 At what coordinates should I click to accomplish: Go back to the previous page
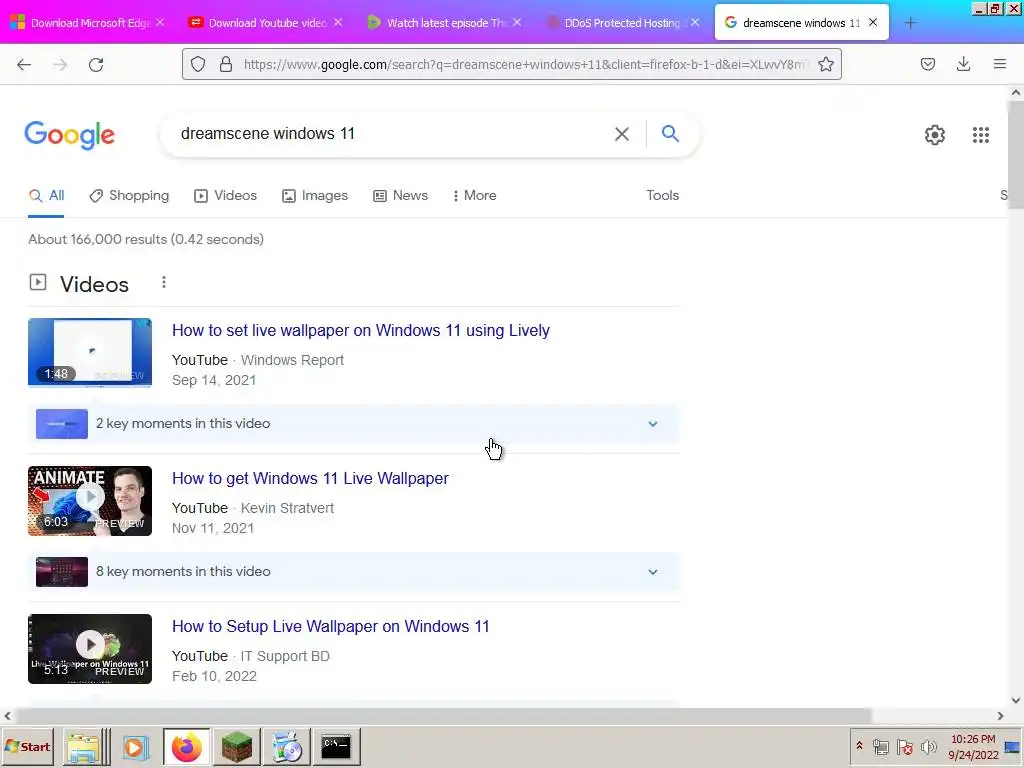tap(24, 64)
